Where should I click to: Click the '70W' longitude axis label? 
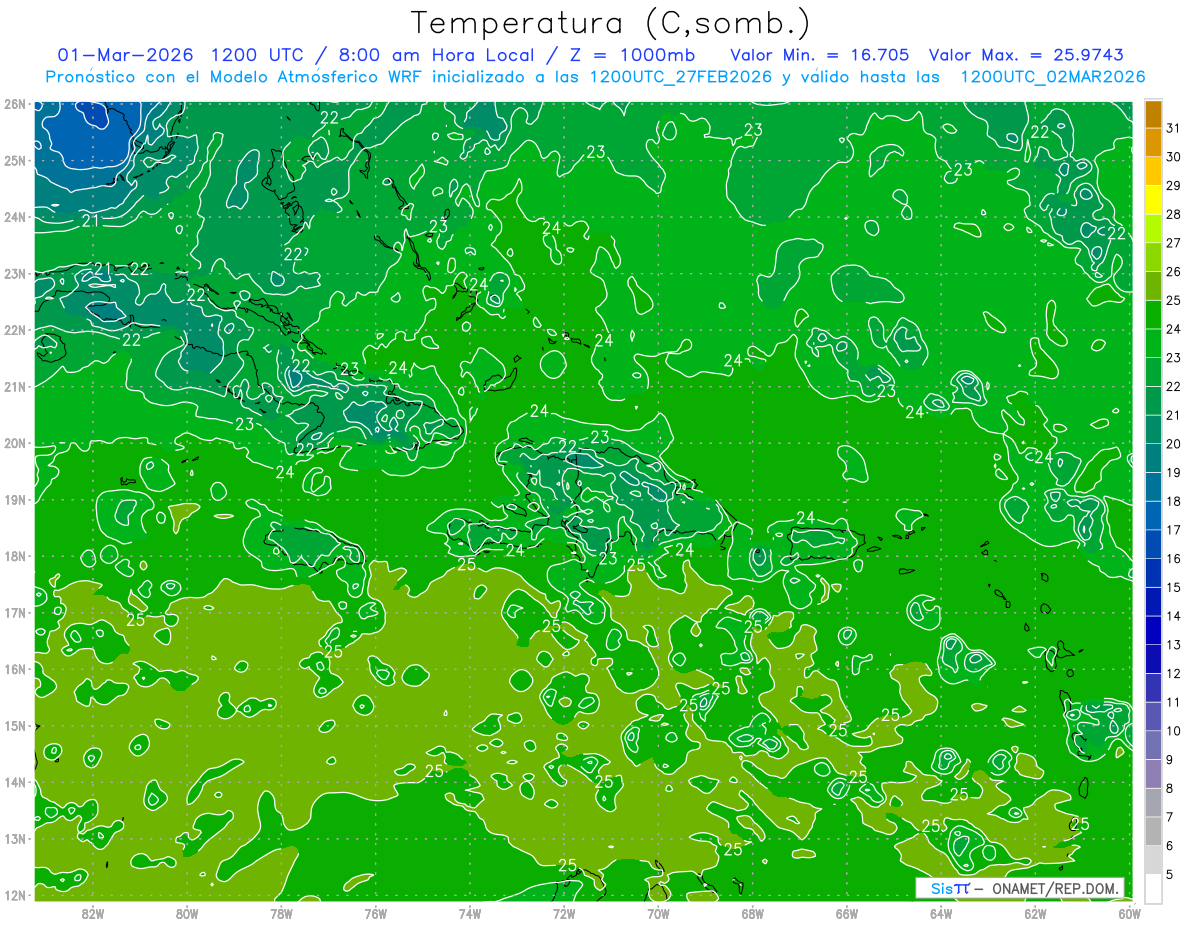(658, 912)
